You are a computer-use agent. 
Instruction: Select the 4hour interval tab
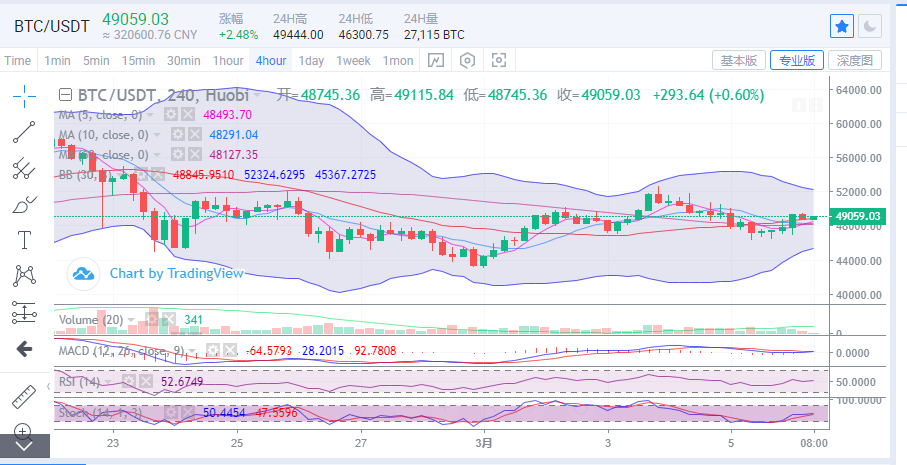pos(271,60)
